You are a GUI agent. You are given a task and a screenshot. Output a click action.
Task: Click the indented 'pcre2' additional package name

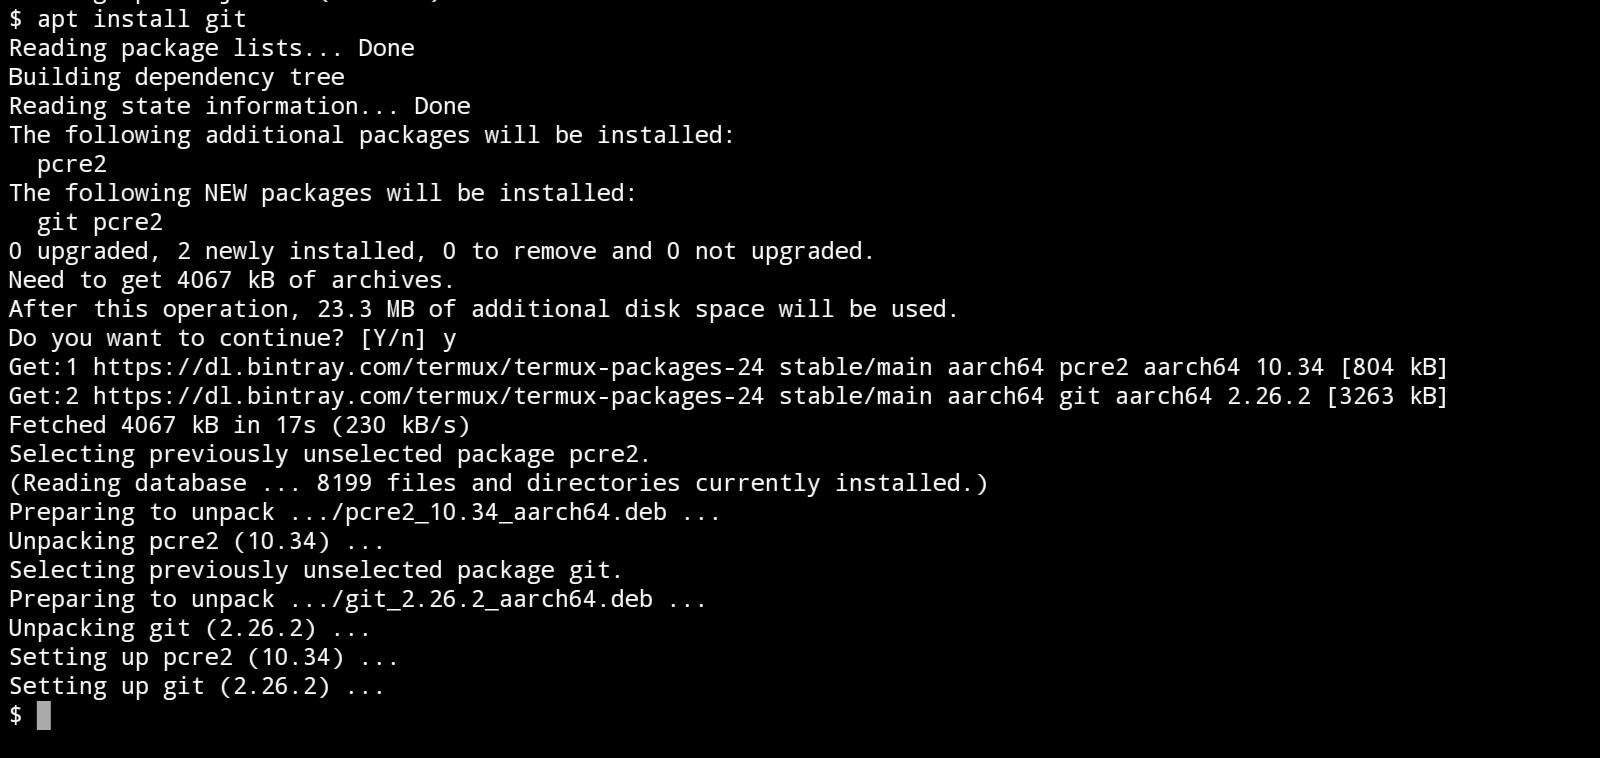(x=71, y=164)
